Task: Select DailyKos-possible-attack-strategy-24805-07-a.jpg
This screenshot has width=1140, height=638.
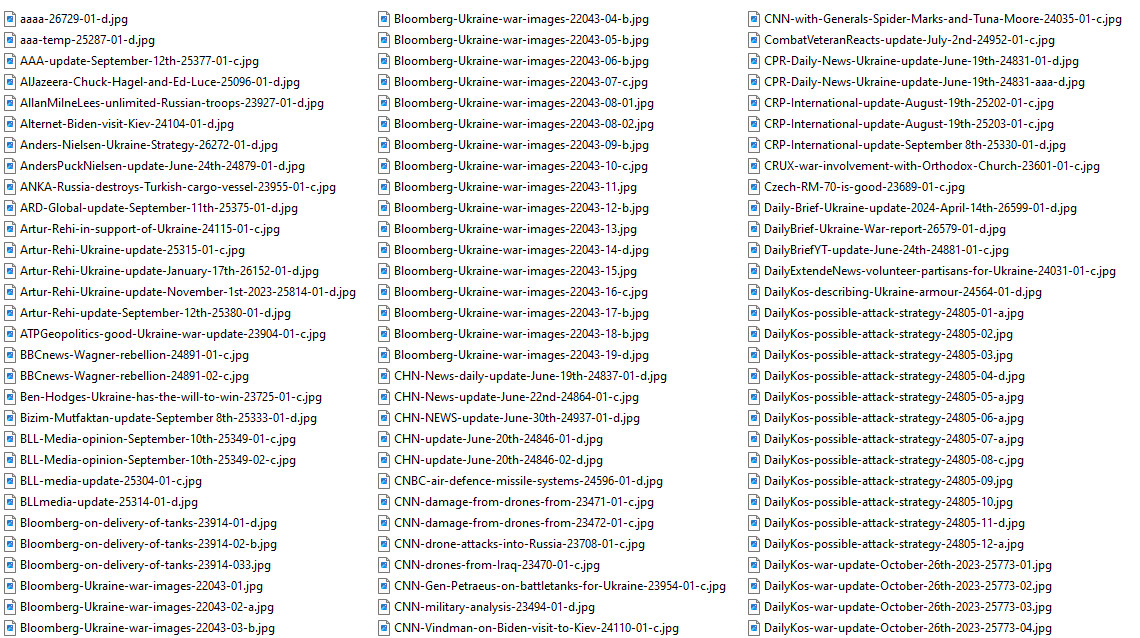Action: coord(894,440)
